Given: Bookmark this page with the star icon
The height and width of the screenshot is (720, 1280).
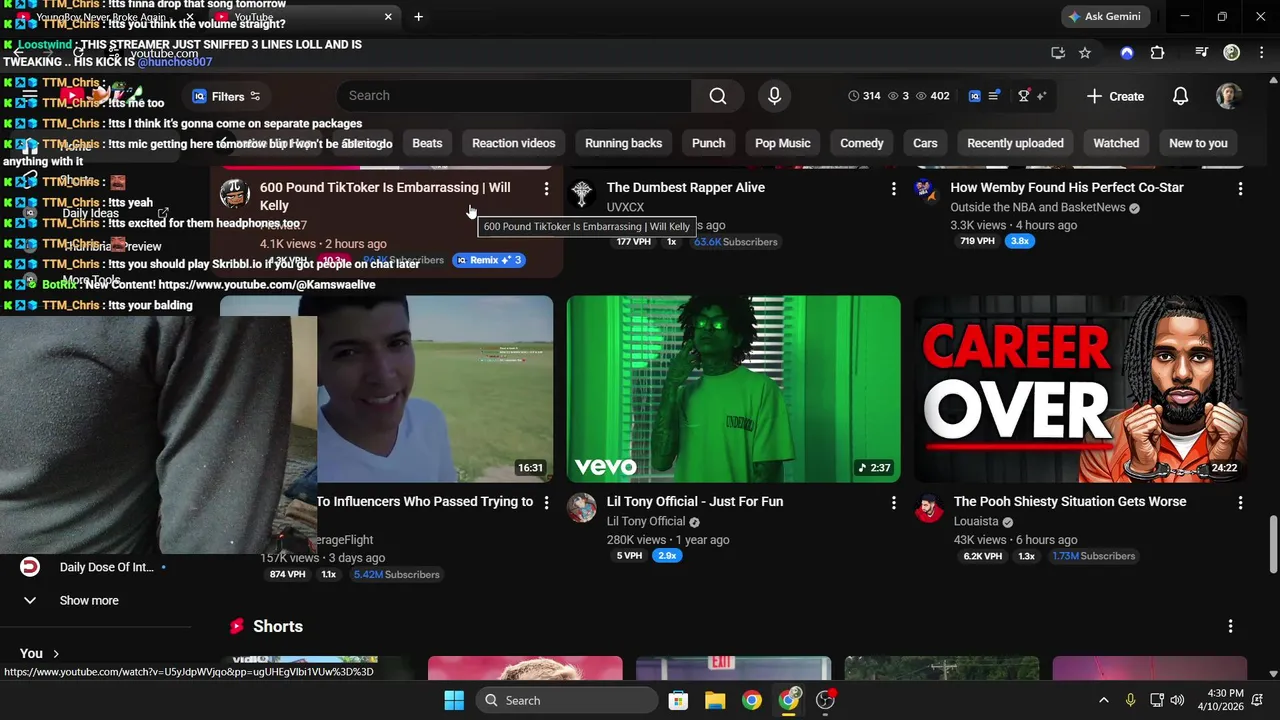Looking at the screenshot, I should [1085, 53].
